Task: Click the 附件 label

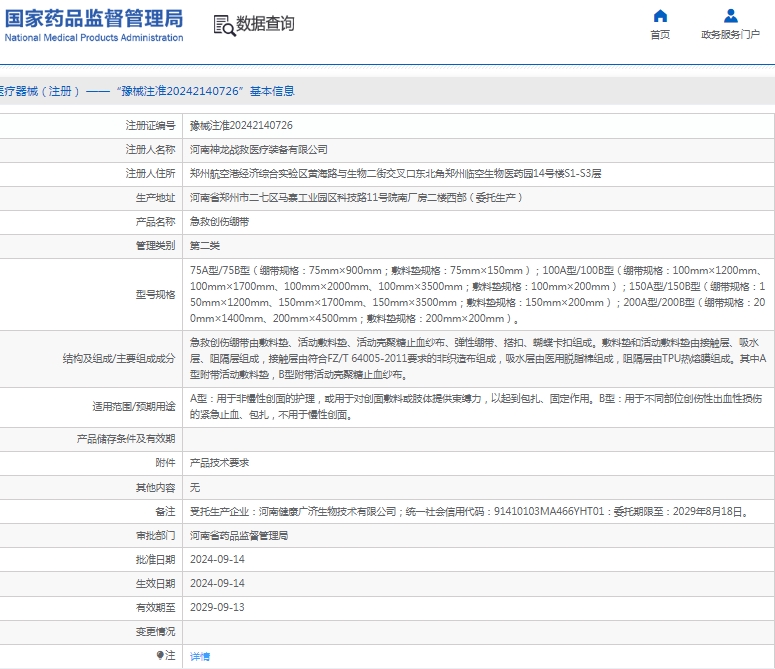Action: pyautogui.click(x=165, y=463)
